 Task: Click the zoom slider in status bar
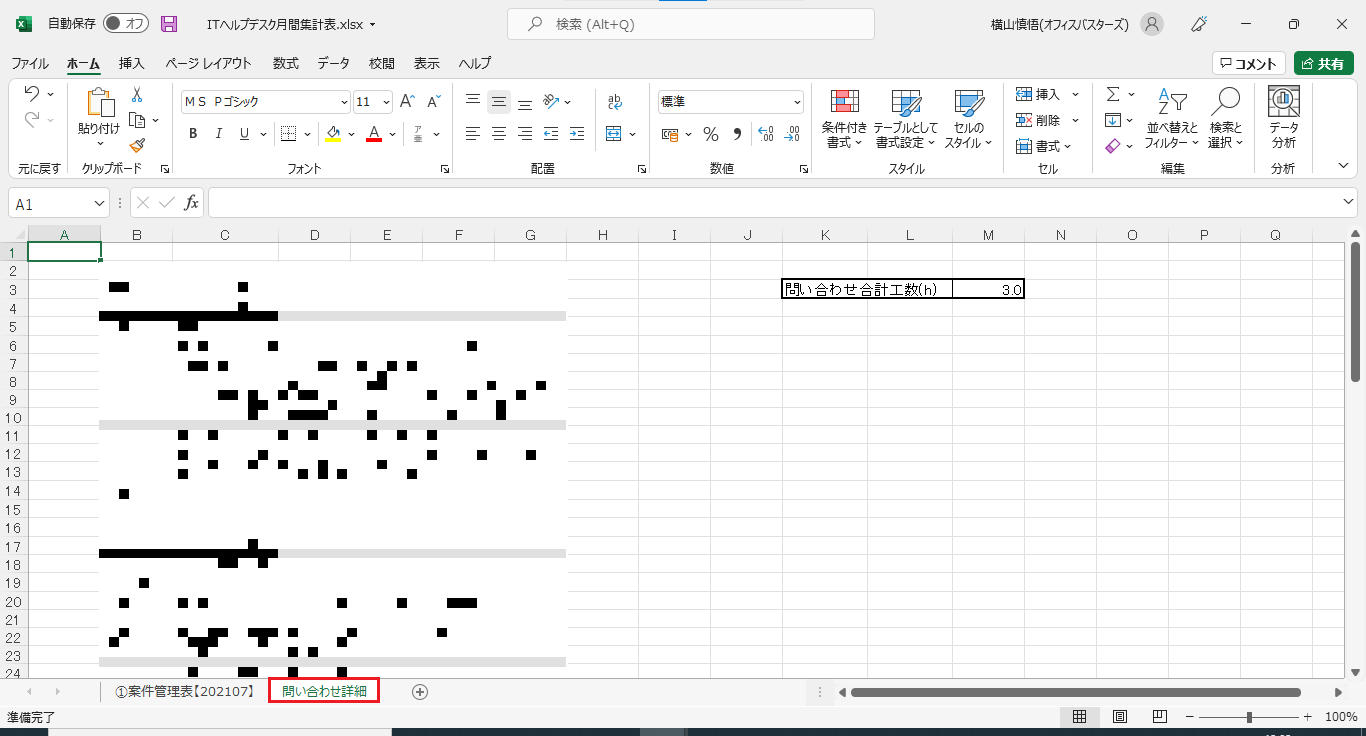(x=1249, y=717)
